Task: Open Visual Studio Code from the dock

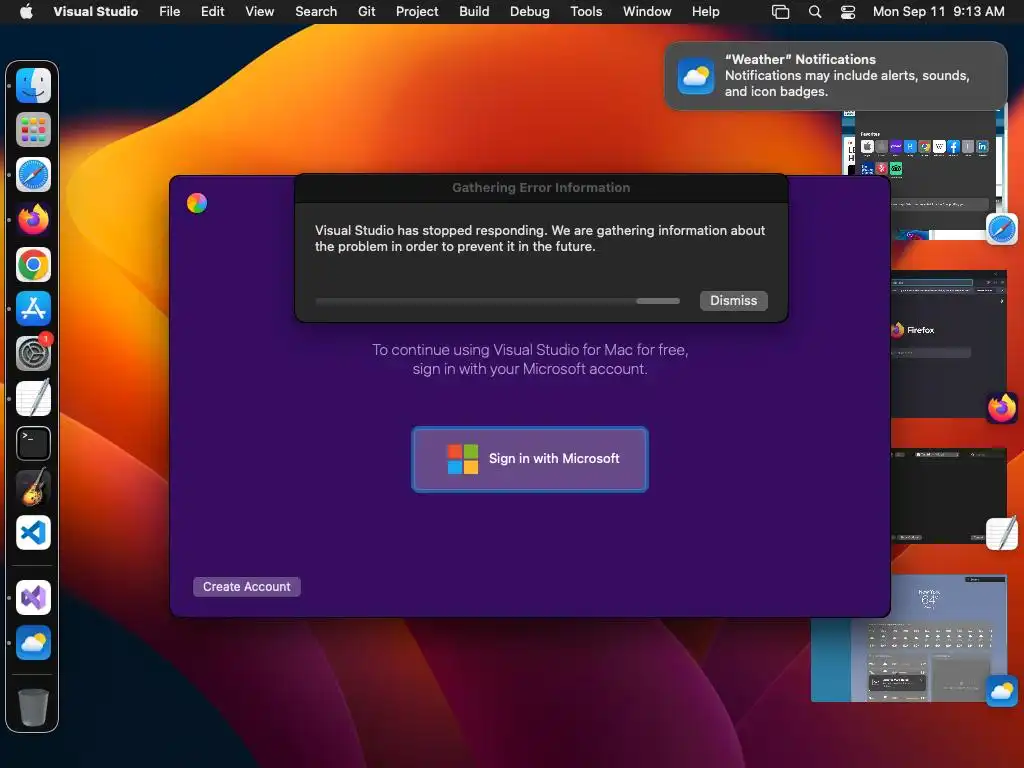Action: [33, 533]
